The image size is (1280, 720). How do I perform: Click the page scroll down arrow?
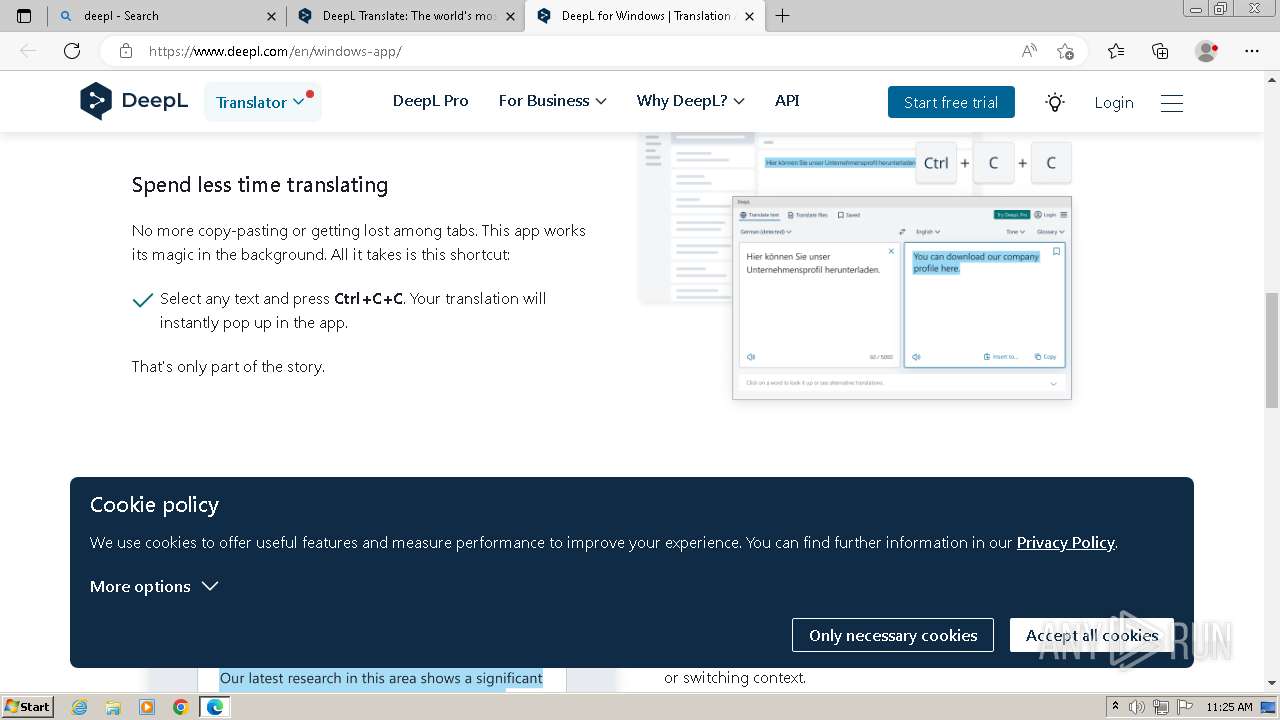tap(1271, 683)
